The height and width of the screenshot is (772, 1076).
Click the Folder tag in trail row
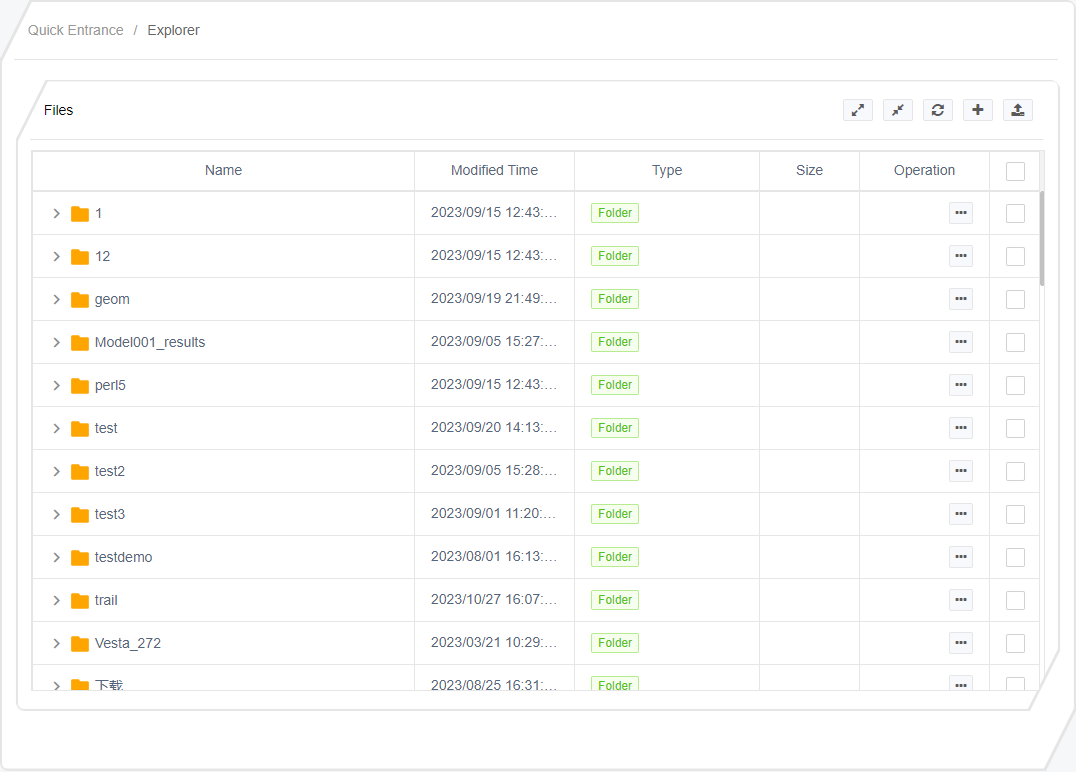tap(615, 600)
